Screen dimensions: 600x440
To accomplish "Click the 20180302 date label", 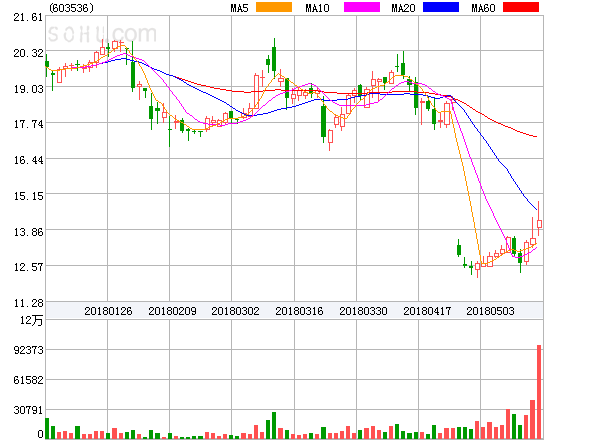I will pos(235,311).
